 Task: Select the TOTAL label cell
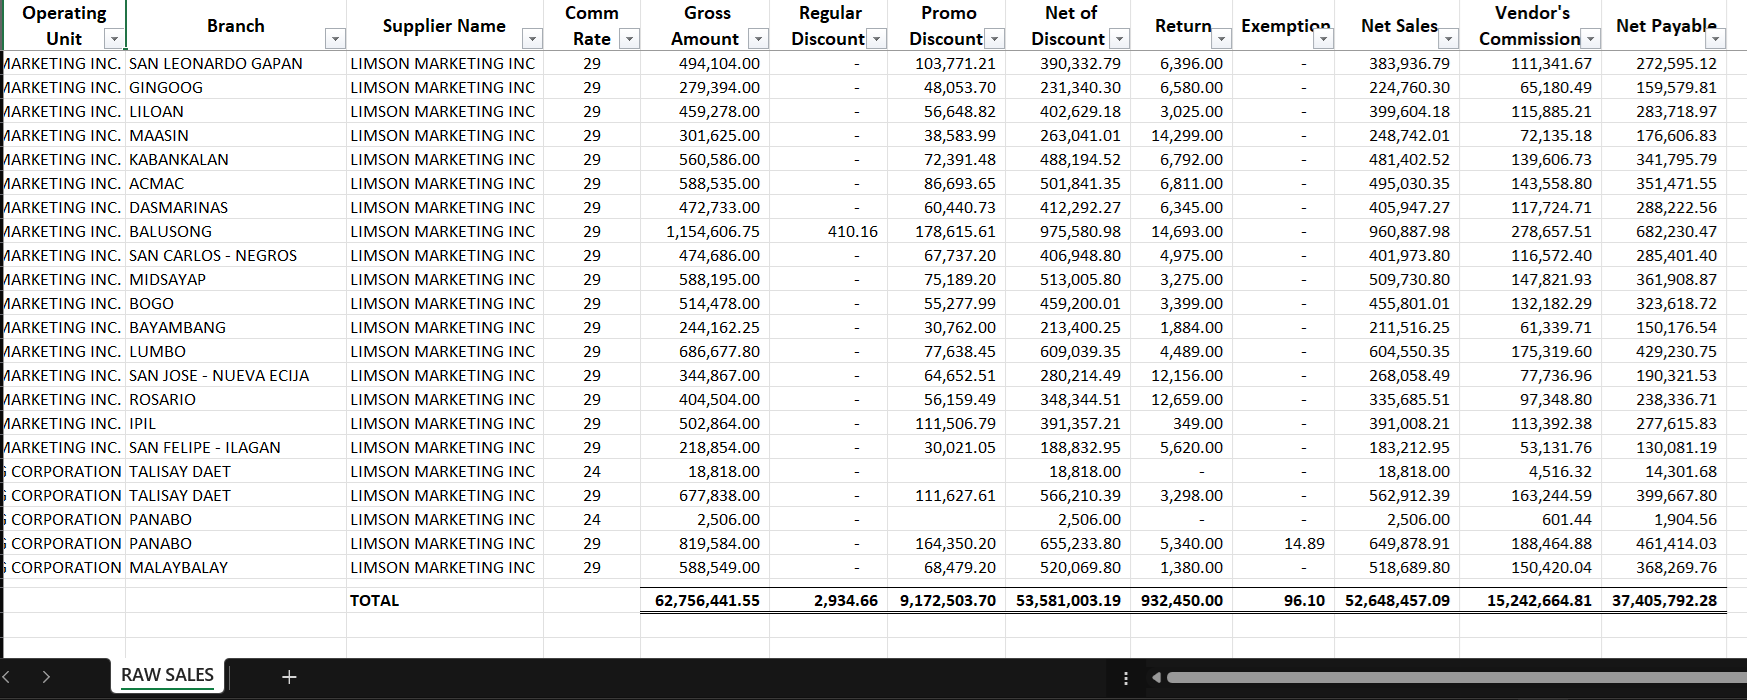point(444,601)
